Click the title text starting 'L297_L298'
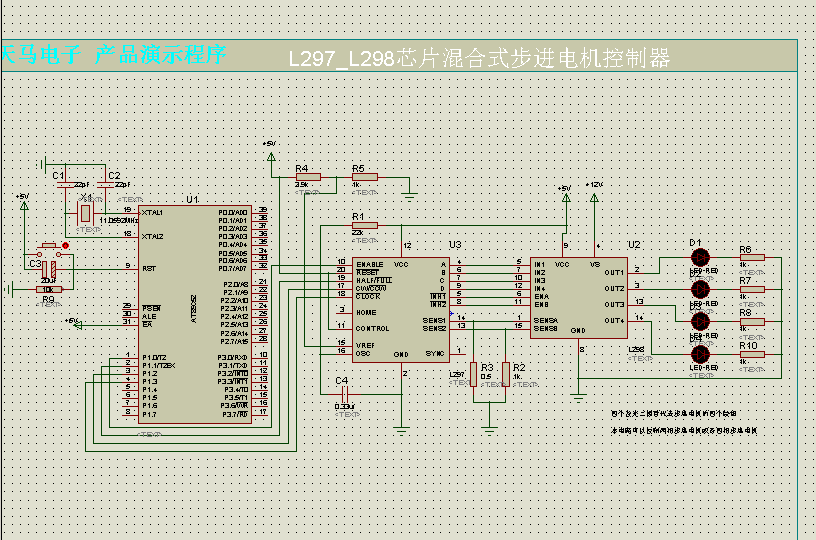The height and width of the screenshot is (540, 816). pos(479,58)
